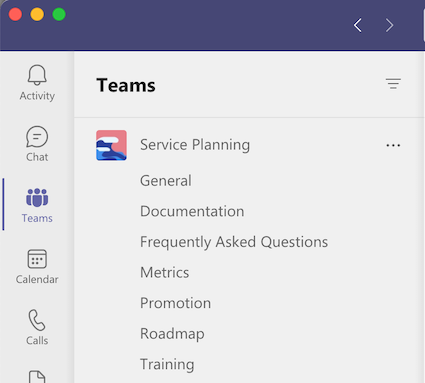The image size is (425, 383).
Task: Open Service Planning more options ellipsis
Action: (x=393, y=145)
